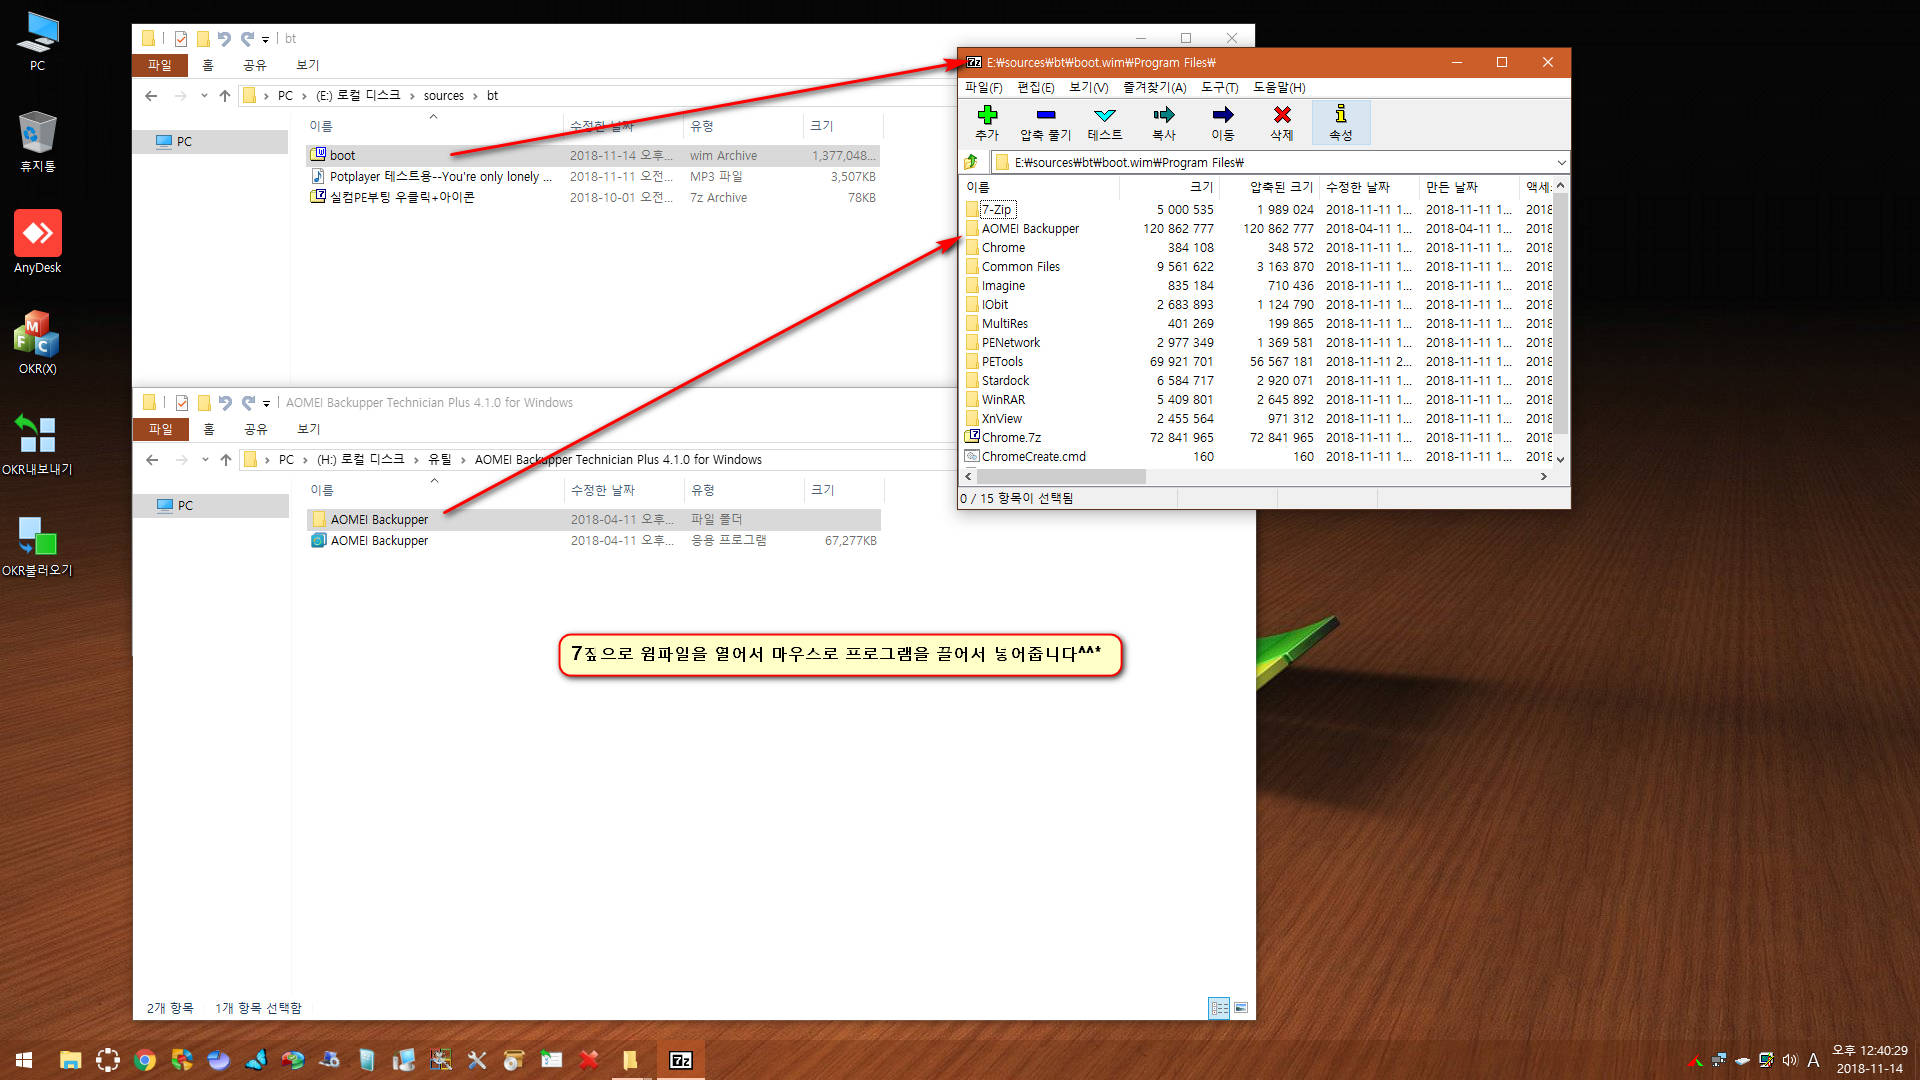1920x1080 pixels.
Task: Click up arrow in AOMEI Explorer window
Action: click(225, 460)
